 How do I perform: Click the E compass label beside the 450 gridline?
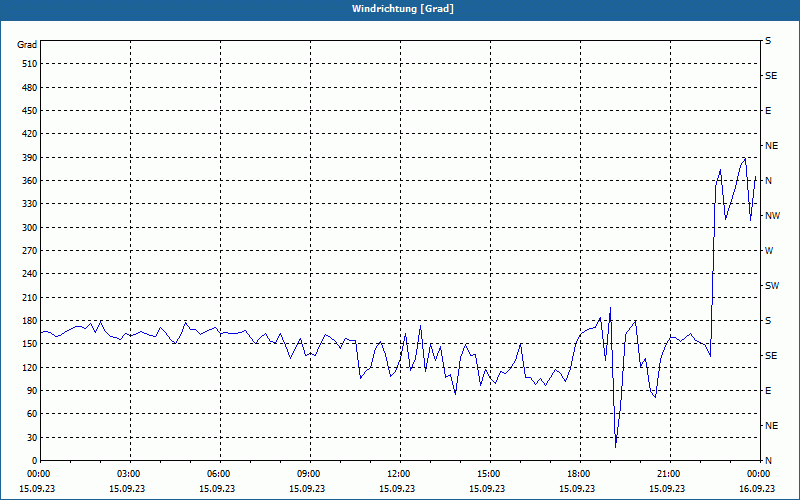point(768,111)
